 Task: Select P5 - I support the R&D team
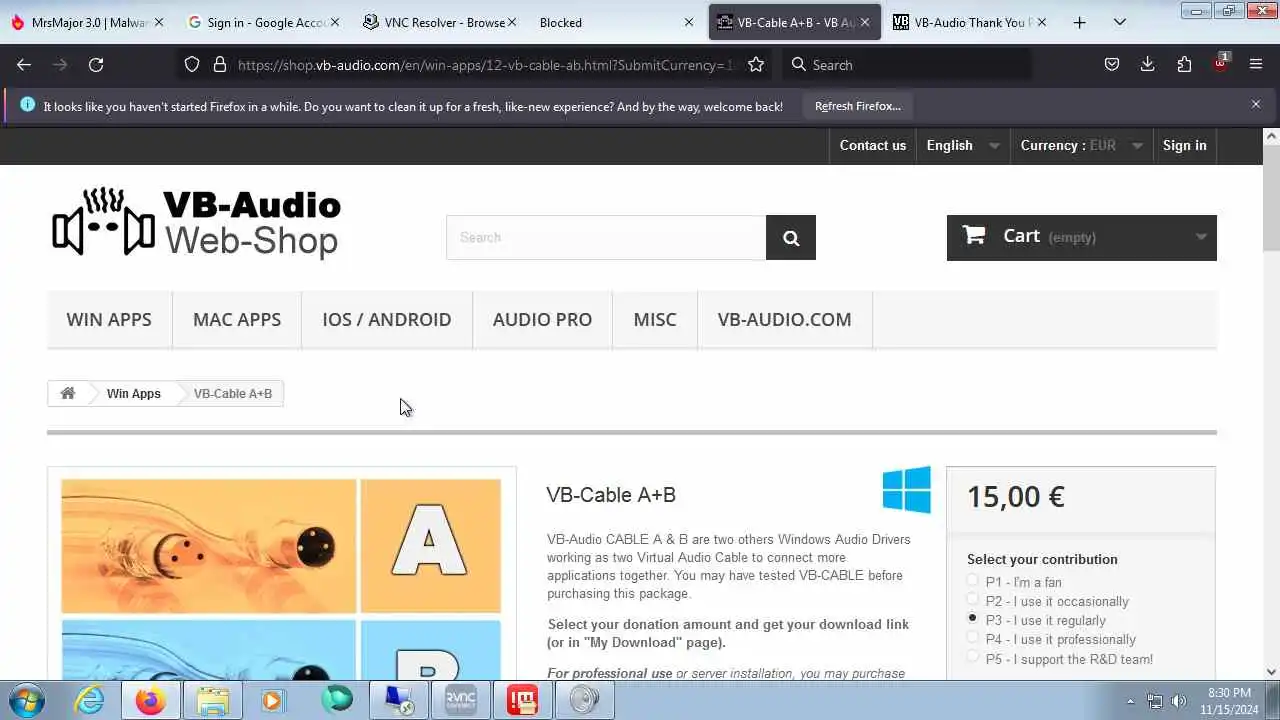coord(973,657)
